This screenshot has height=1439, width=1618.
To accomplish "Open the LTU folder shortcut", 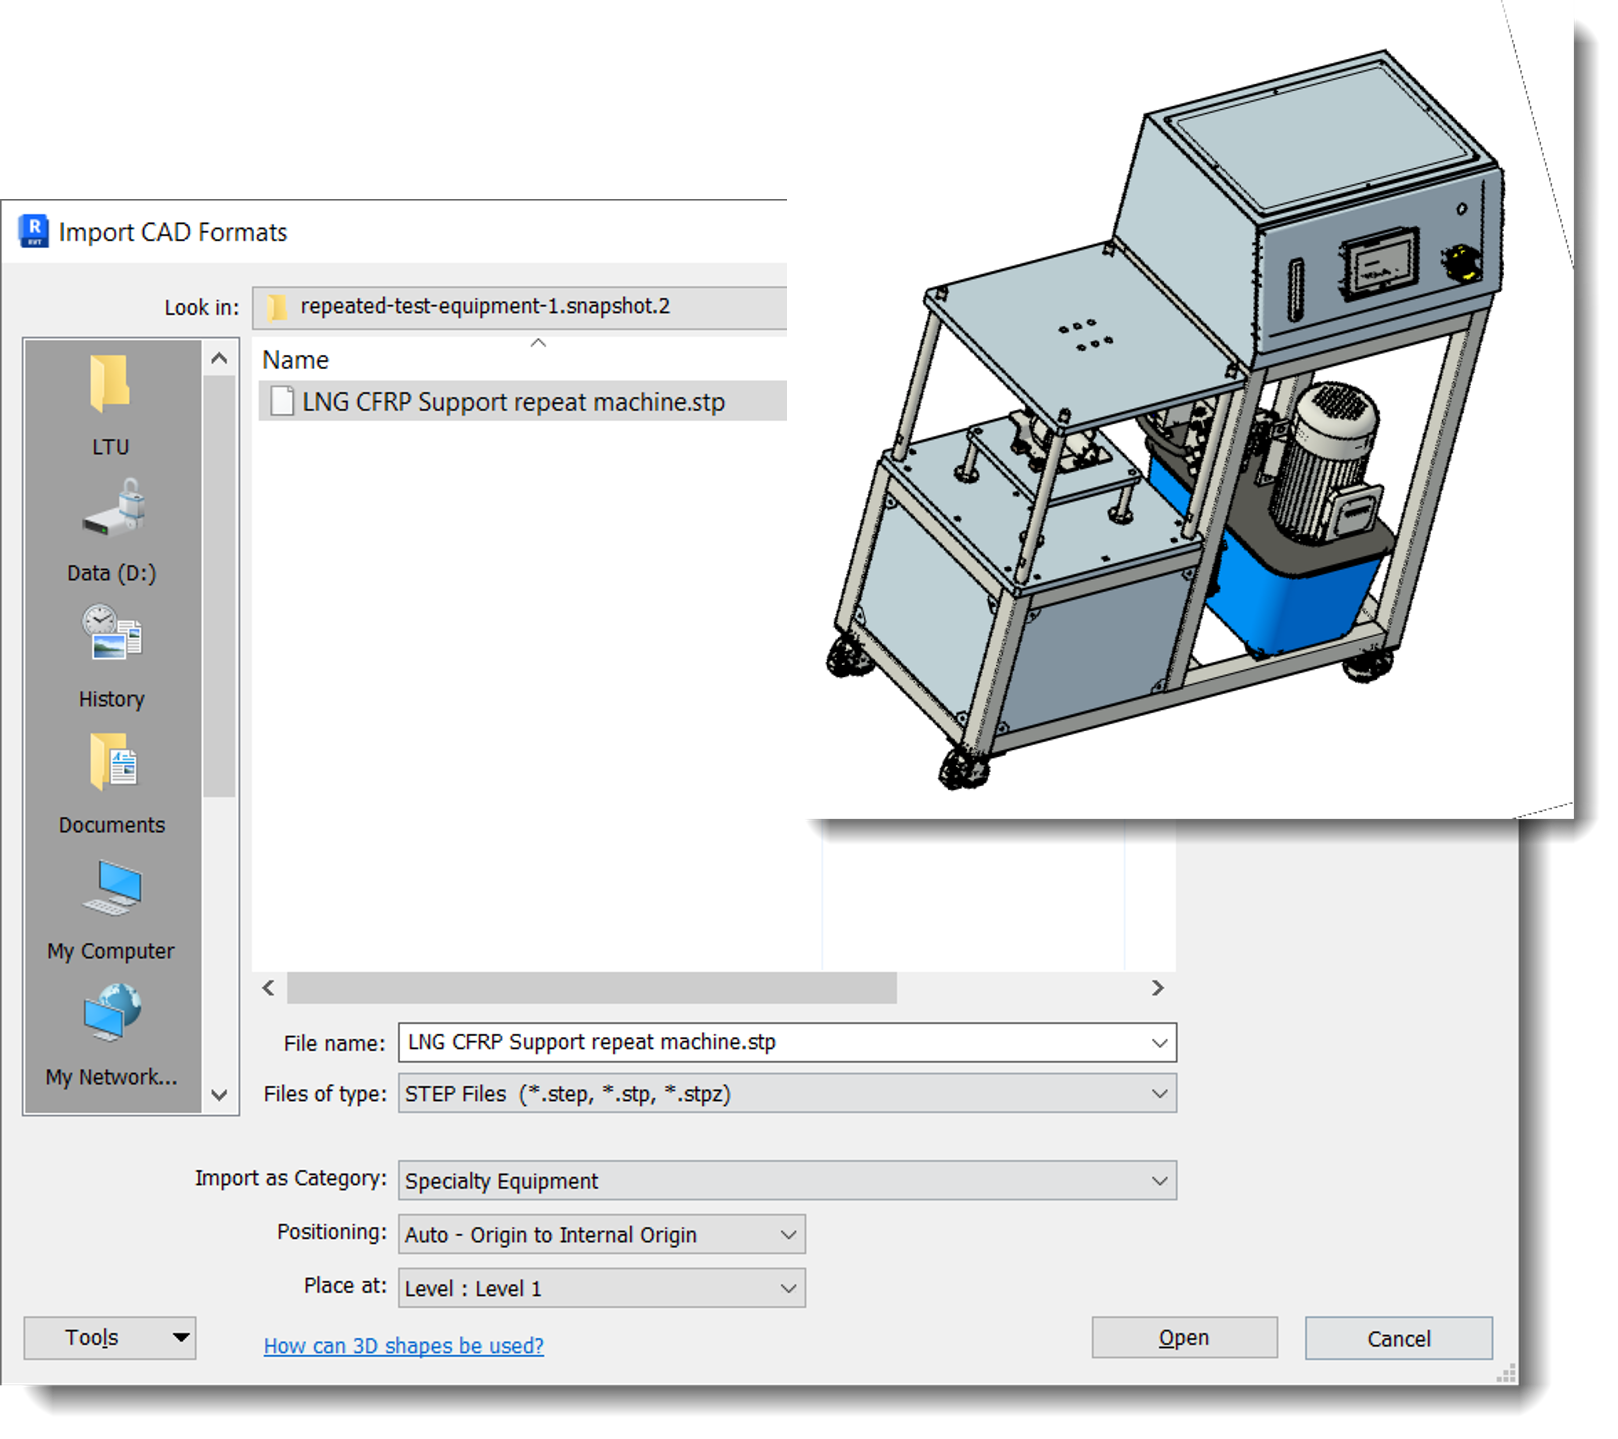I will 111,406.
